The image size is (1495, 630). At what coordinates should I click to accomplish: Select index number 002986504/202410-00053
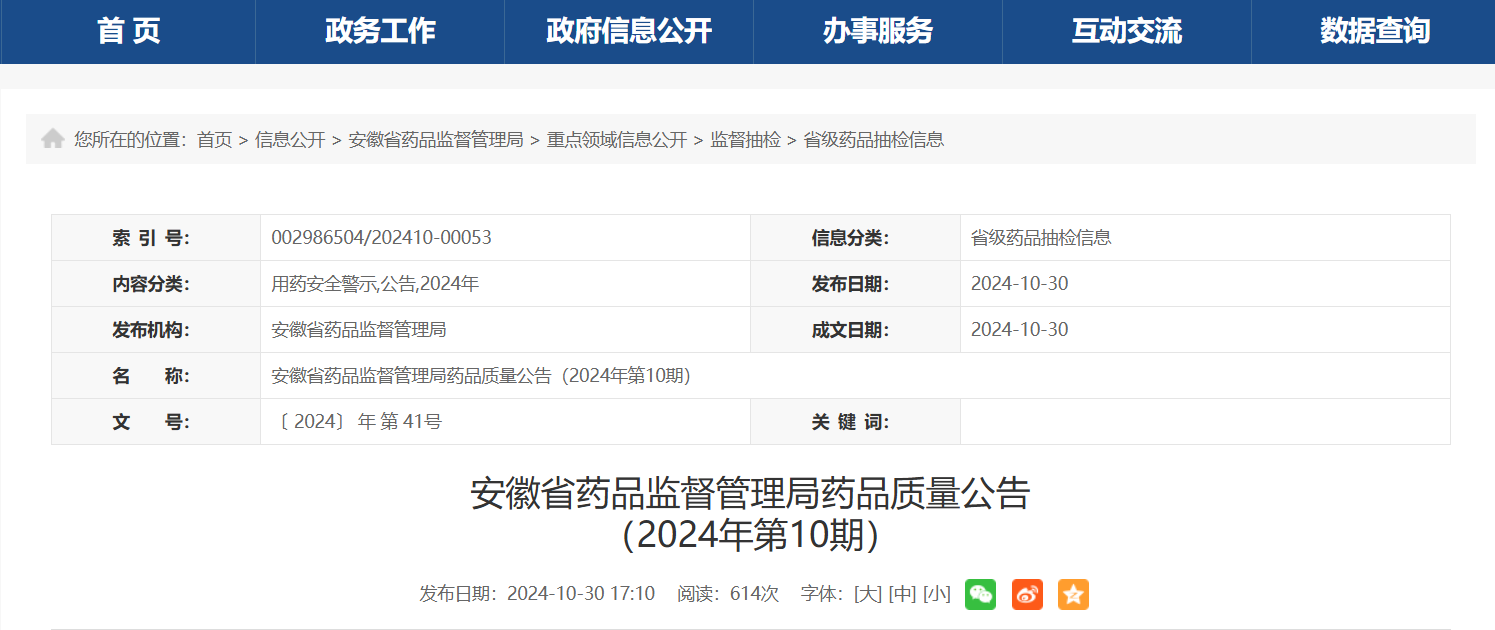[x=381, y=238]
